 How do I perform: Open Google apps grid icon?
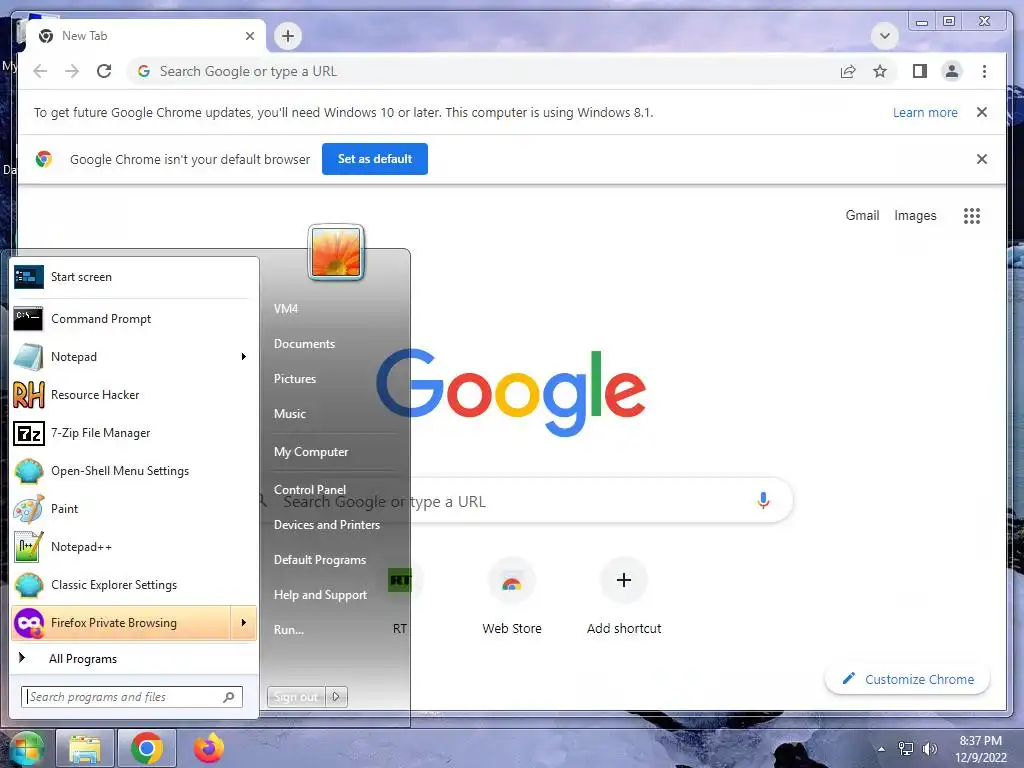click(x=972, y=216)
